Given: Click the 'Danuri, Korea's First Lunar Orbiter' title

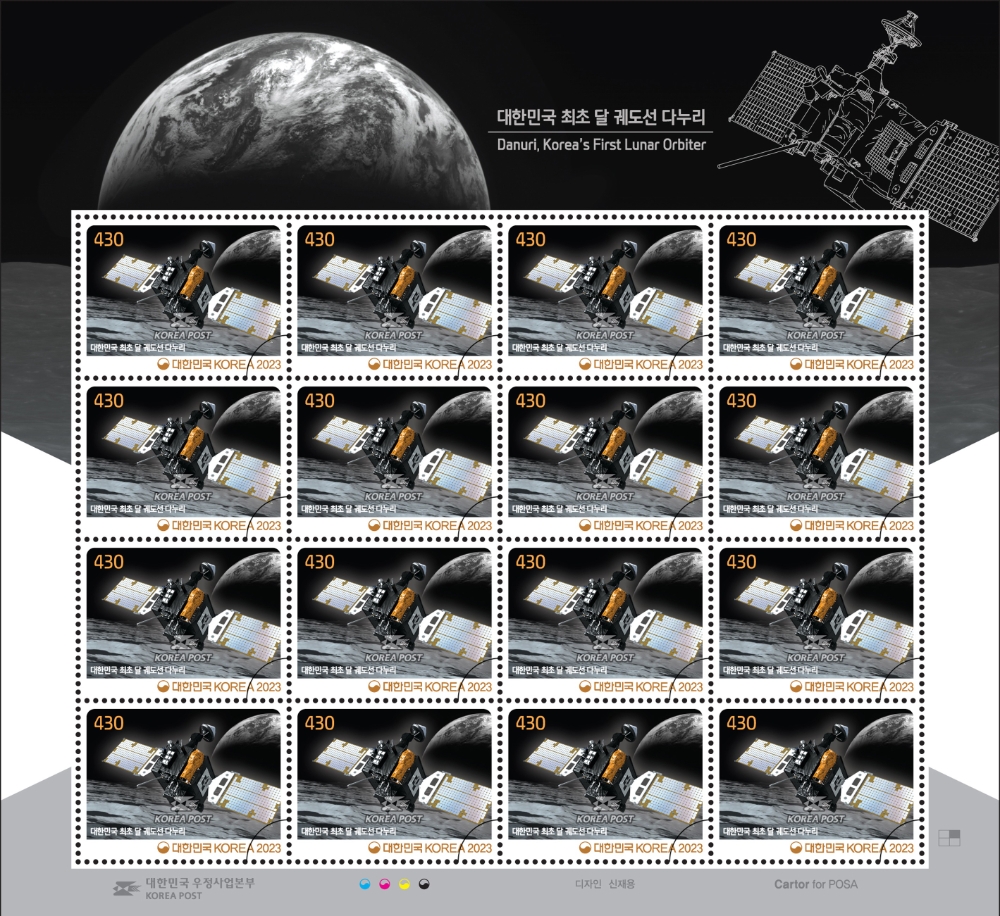Looking at the screenshot, I should pos(601,145).
